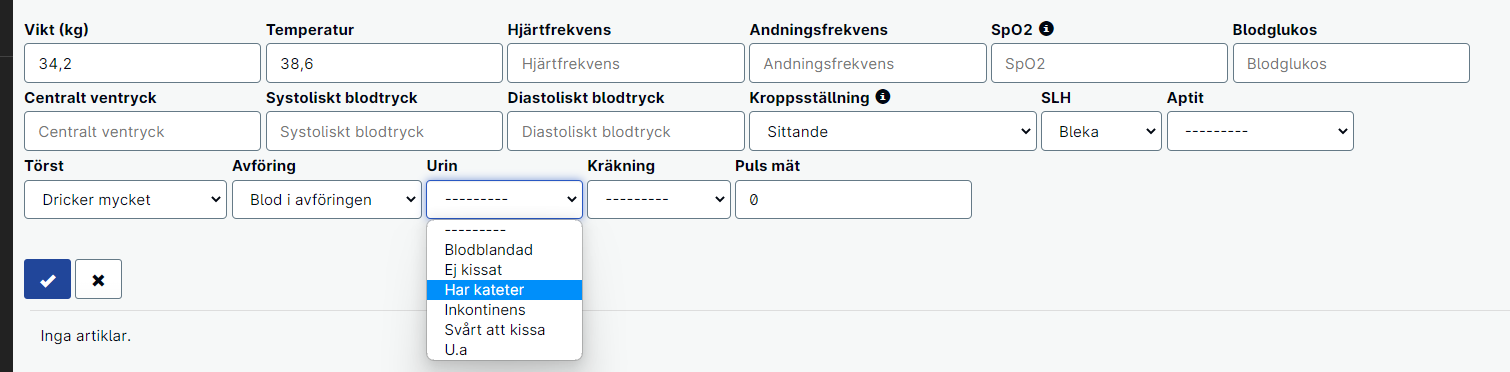Confirm with the blue checkmark button

pos(47,279)
